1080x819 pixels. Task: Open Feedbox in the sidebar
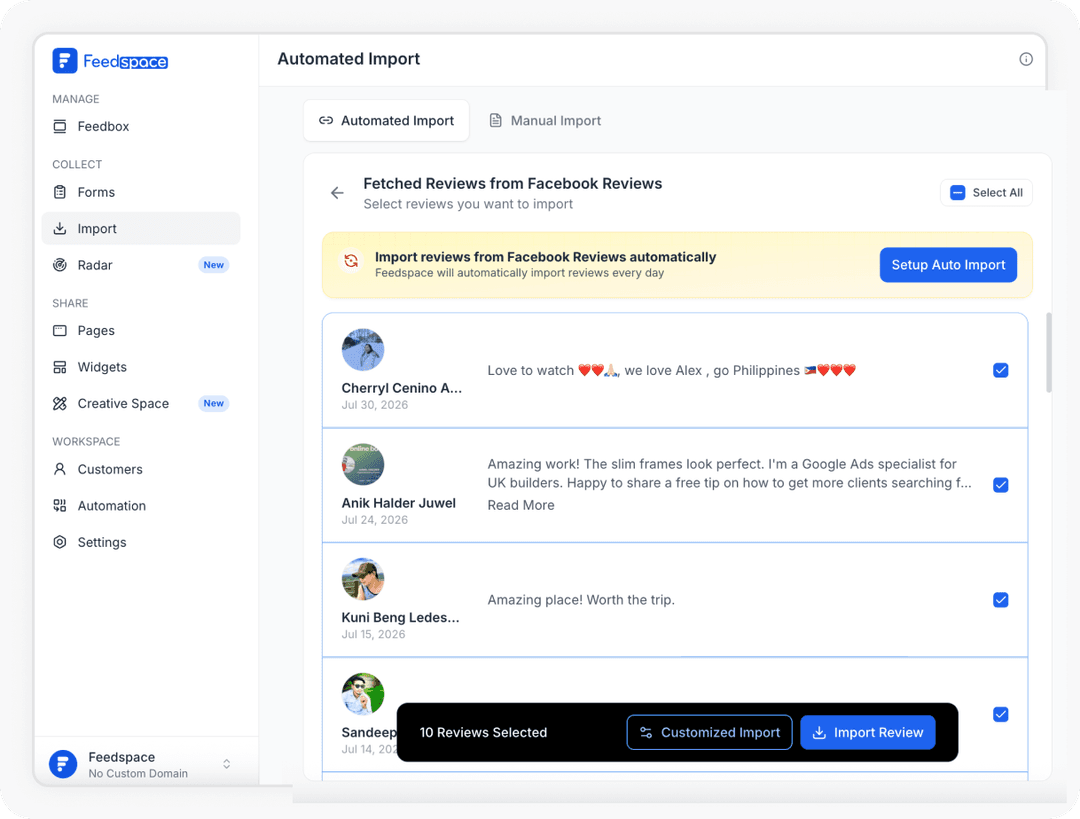click(141, 126)
